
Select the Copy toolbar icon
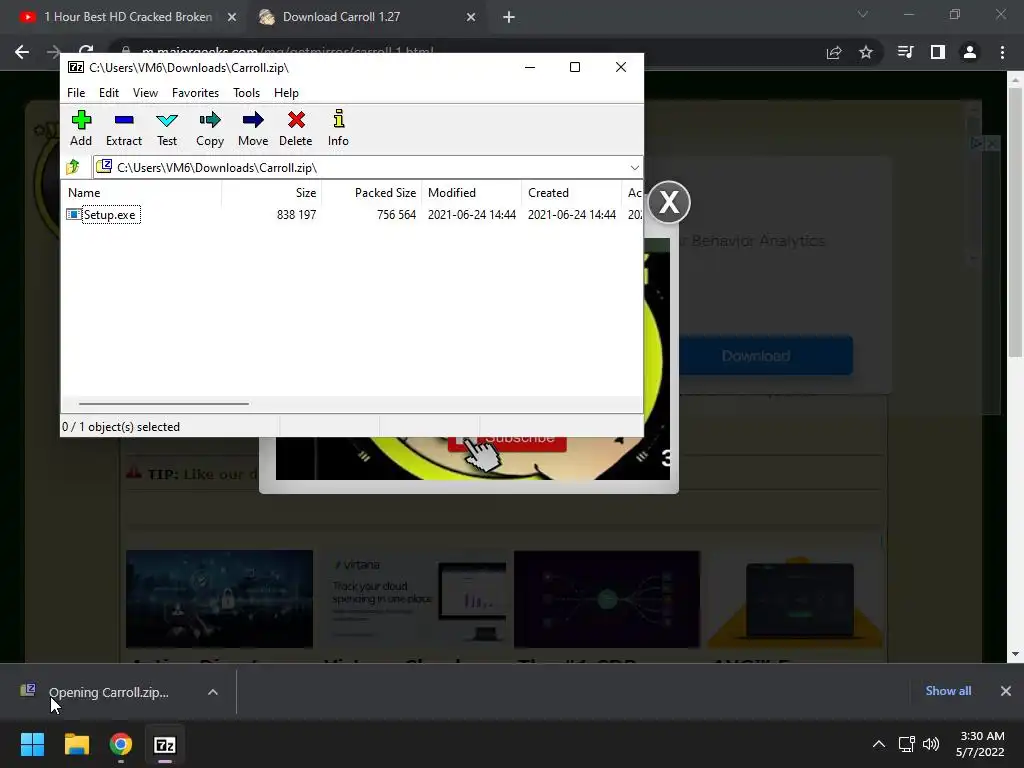point(210,128)
